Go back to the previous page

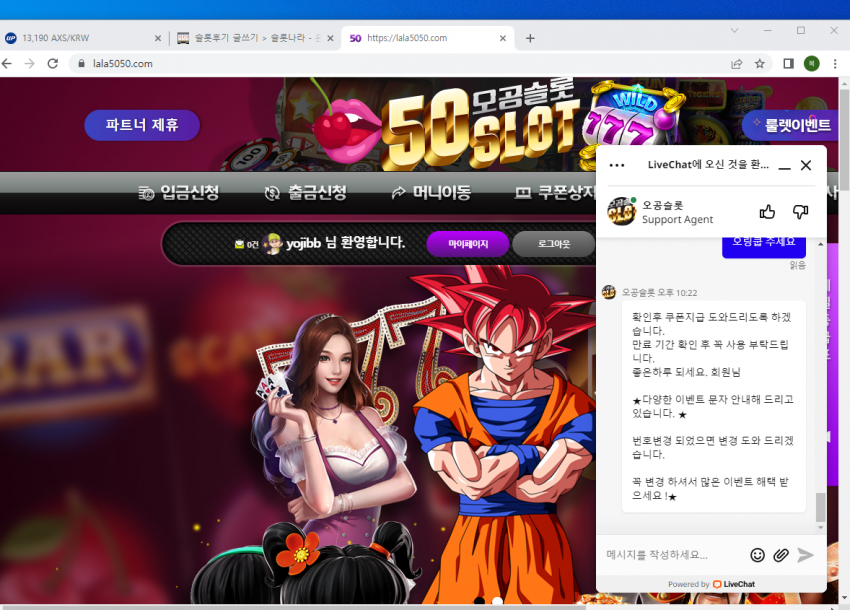click(7, 63)
